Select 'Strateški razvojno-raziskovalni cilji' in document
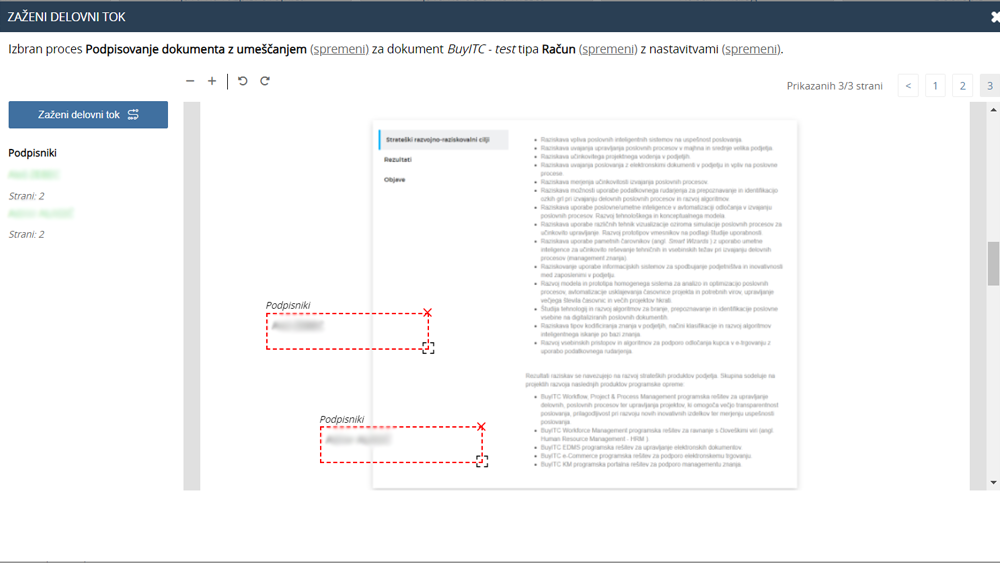Screen dimensions: 1000x563 click(443, 140)
